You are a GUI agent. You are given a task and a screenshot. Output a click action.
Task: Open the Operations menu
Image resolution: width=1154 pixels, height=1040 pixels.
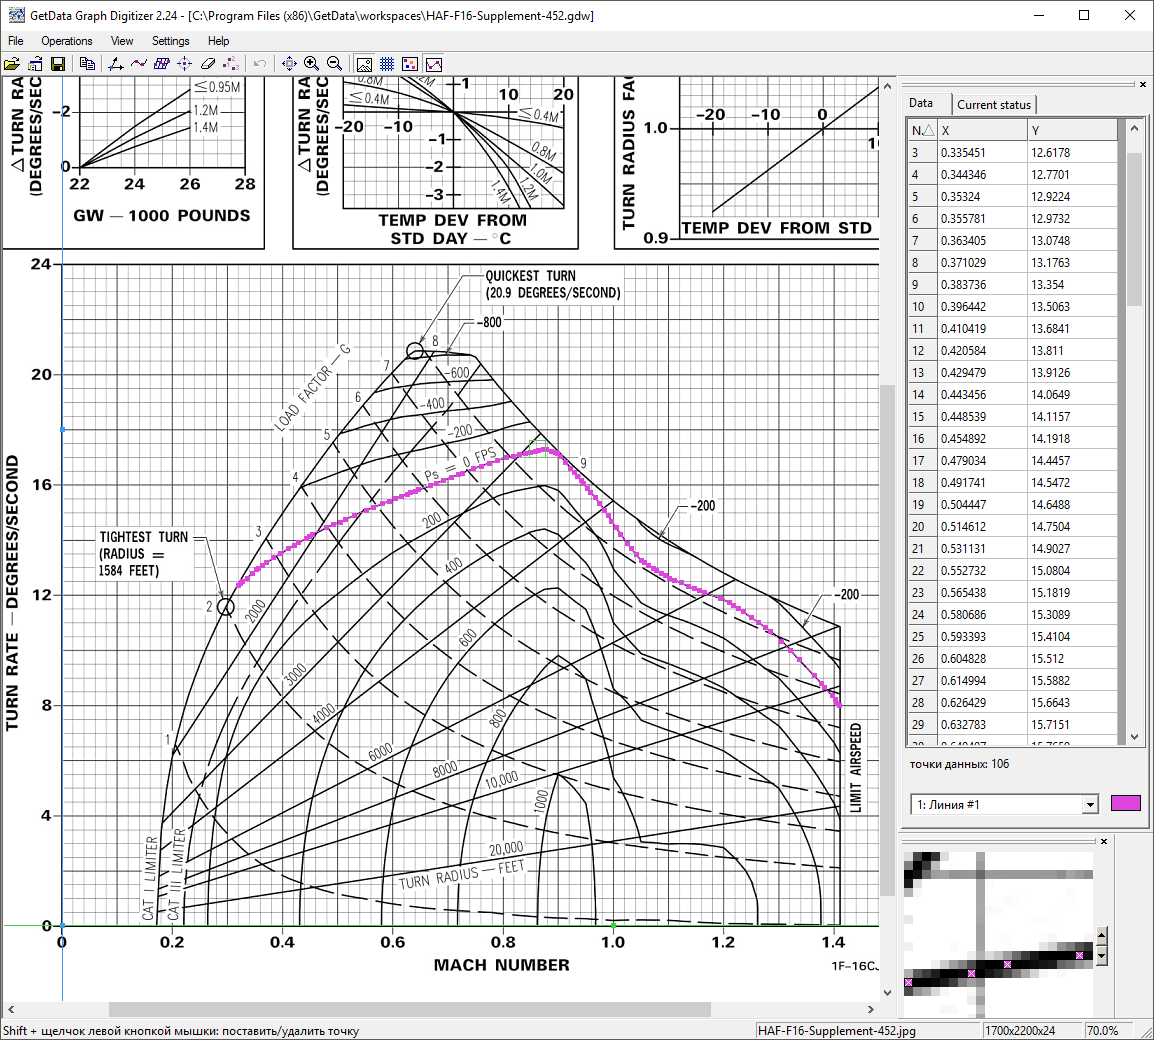coord(67,41)
